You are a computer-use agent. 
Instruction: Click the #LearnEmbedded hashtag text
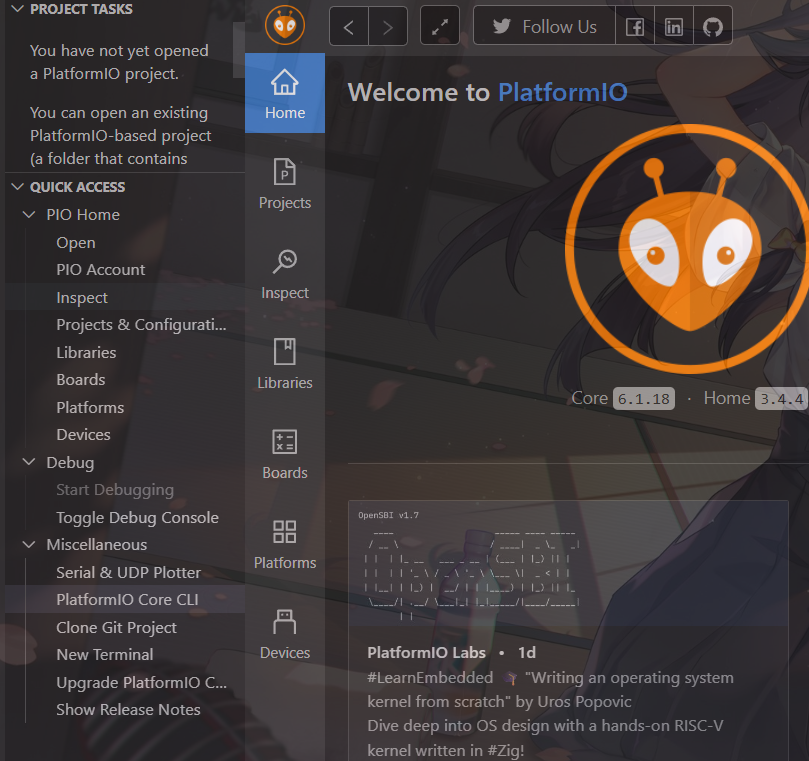click(430, 678)
